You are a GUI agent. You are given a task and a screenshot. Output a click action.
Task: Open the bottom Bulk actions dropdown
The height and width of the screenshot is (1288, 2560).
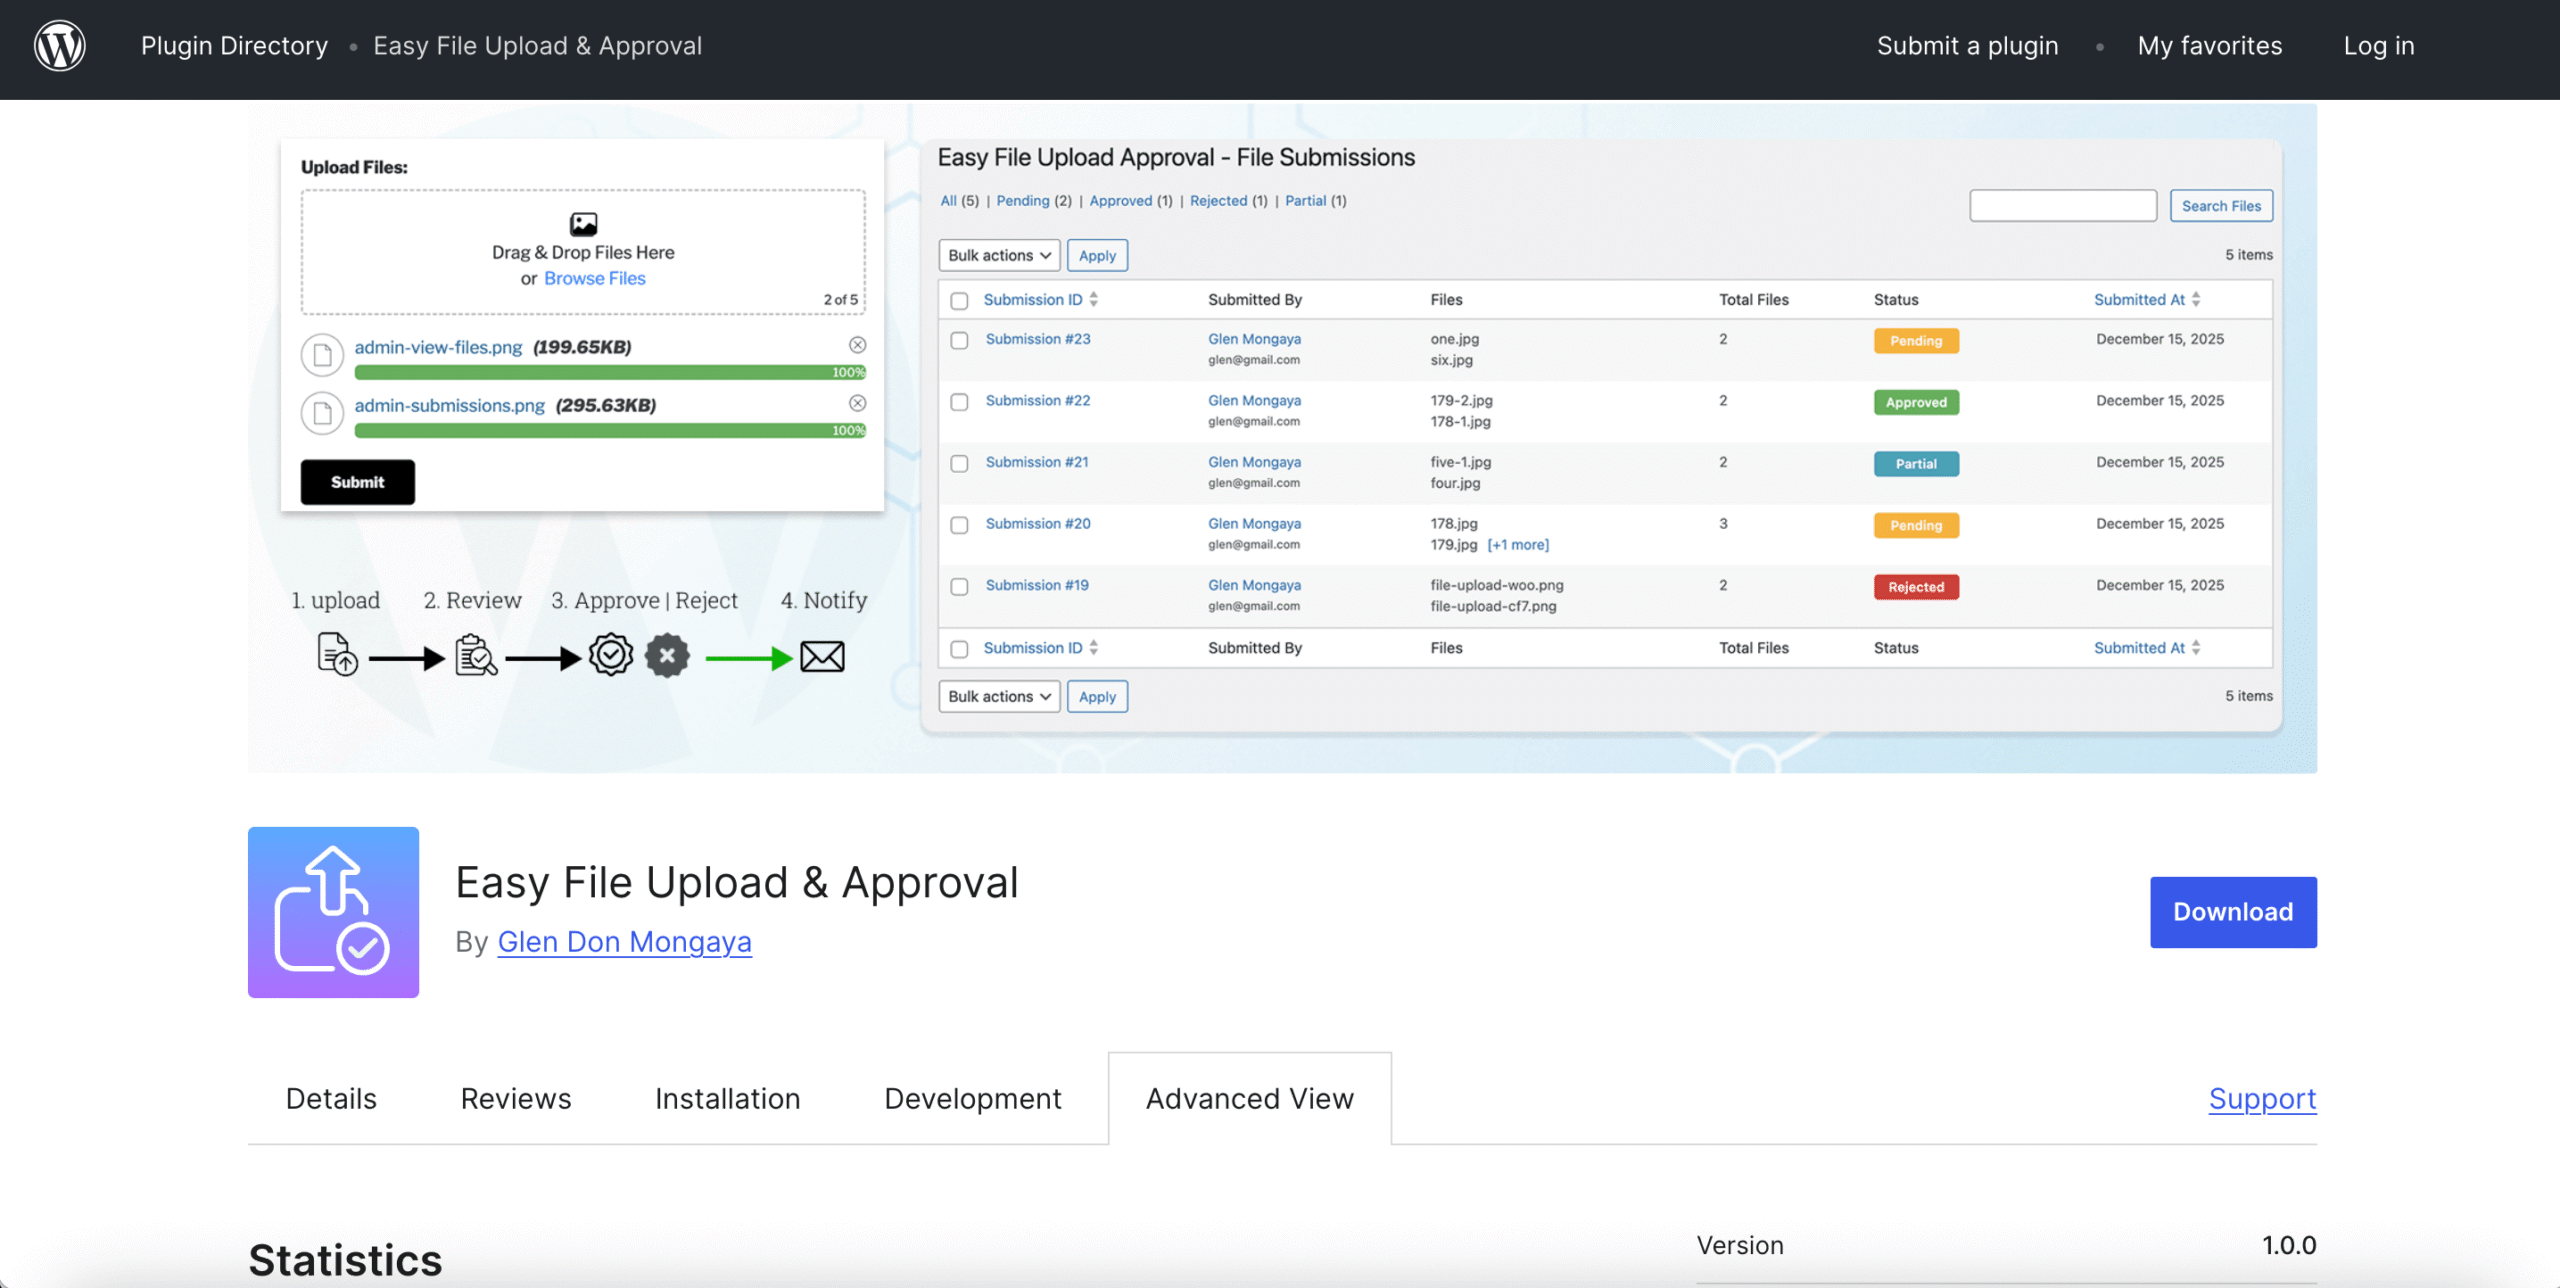click(999, 696)
